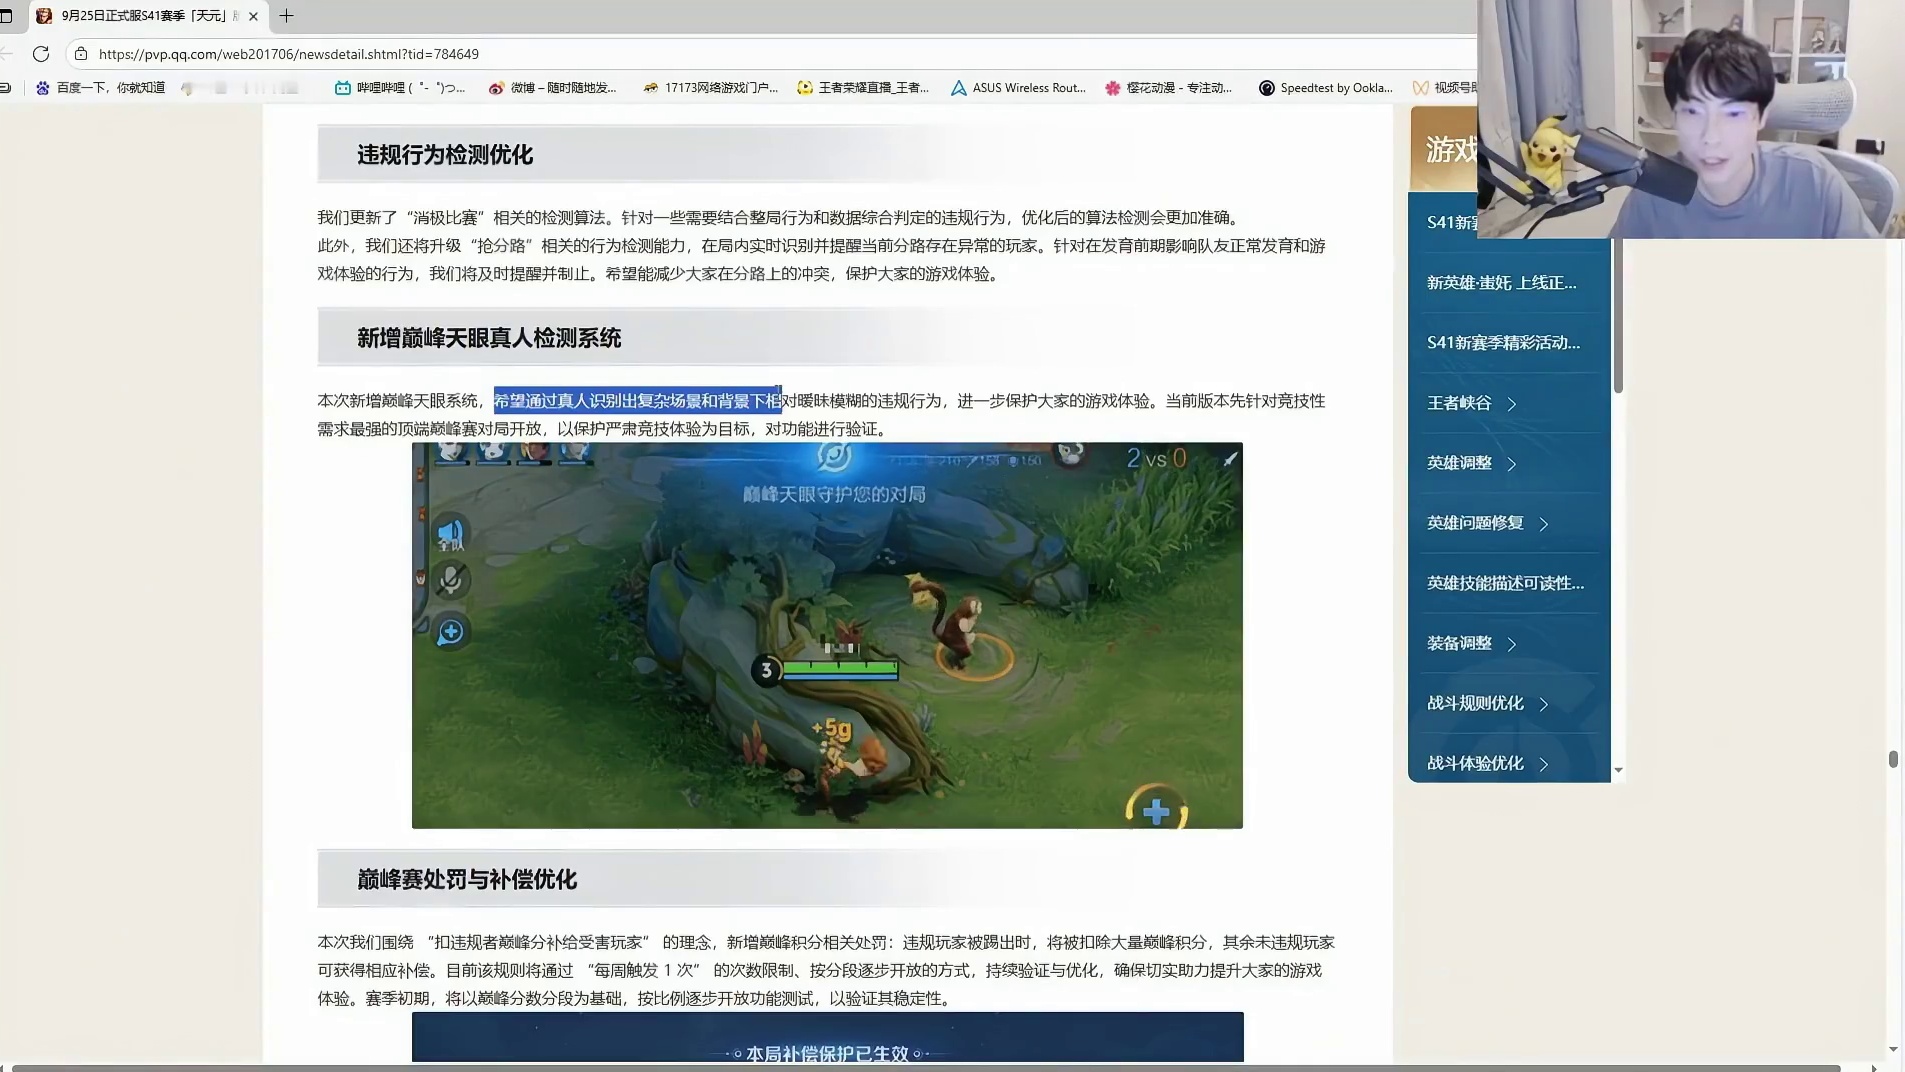Open the 樱花动漫 bookmark
This screenshot has width=1905, height=1072.
pyautogui.click(x=1168, y=88)
